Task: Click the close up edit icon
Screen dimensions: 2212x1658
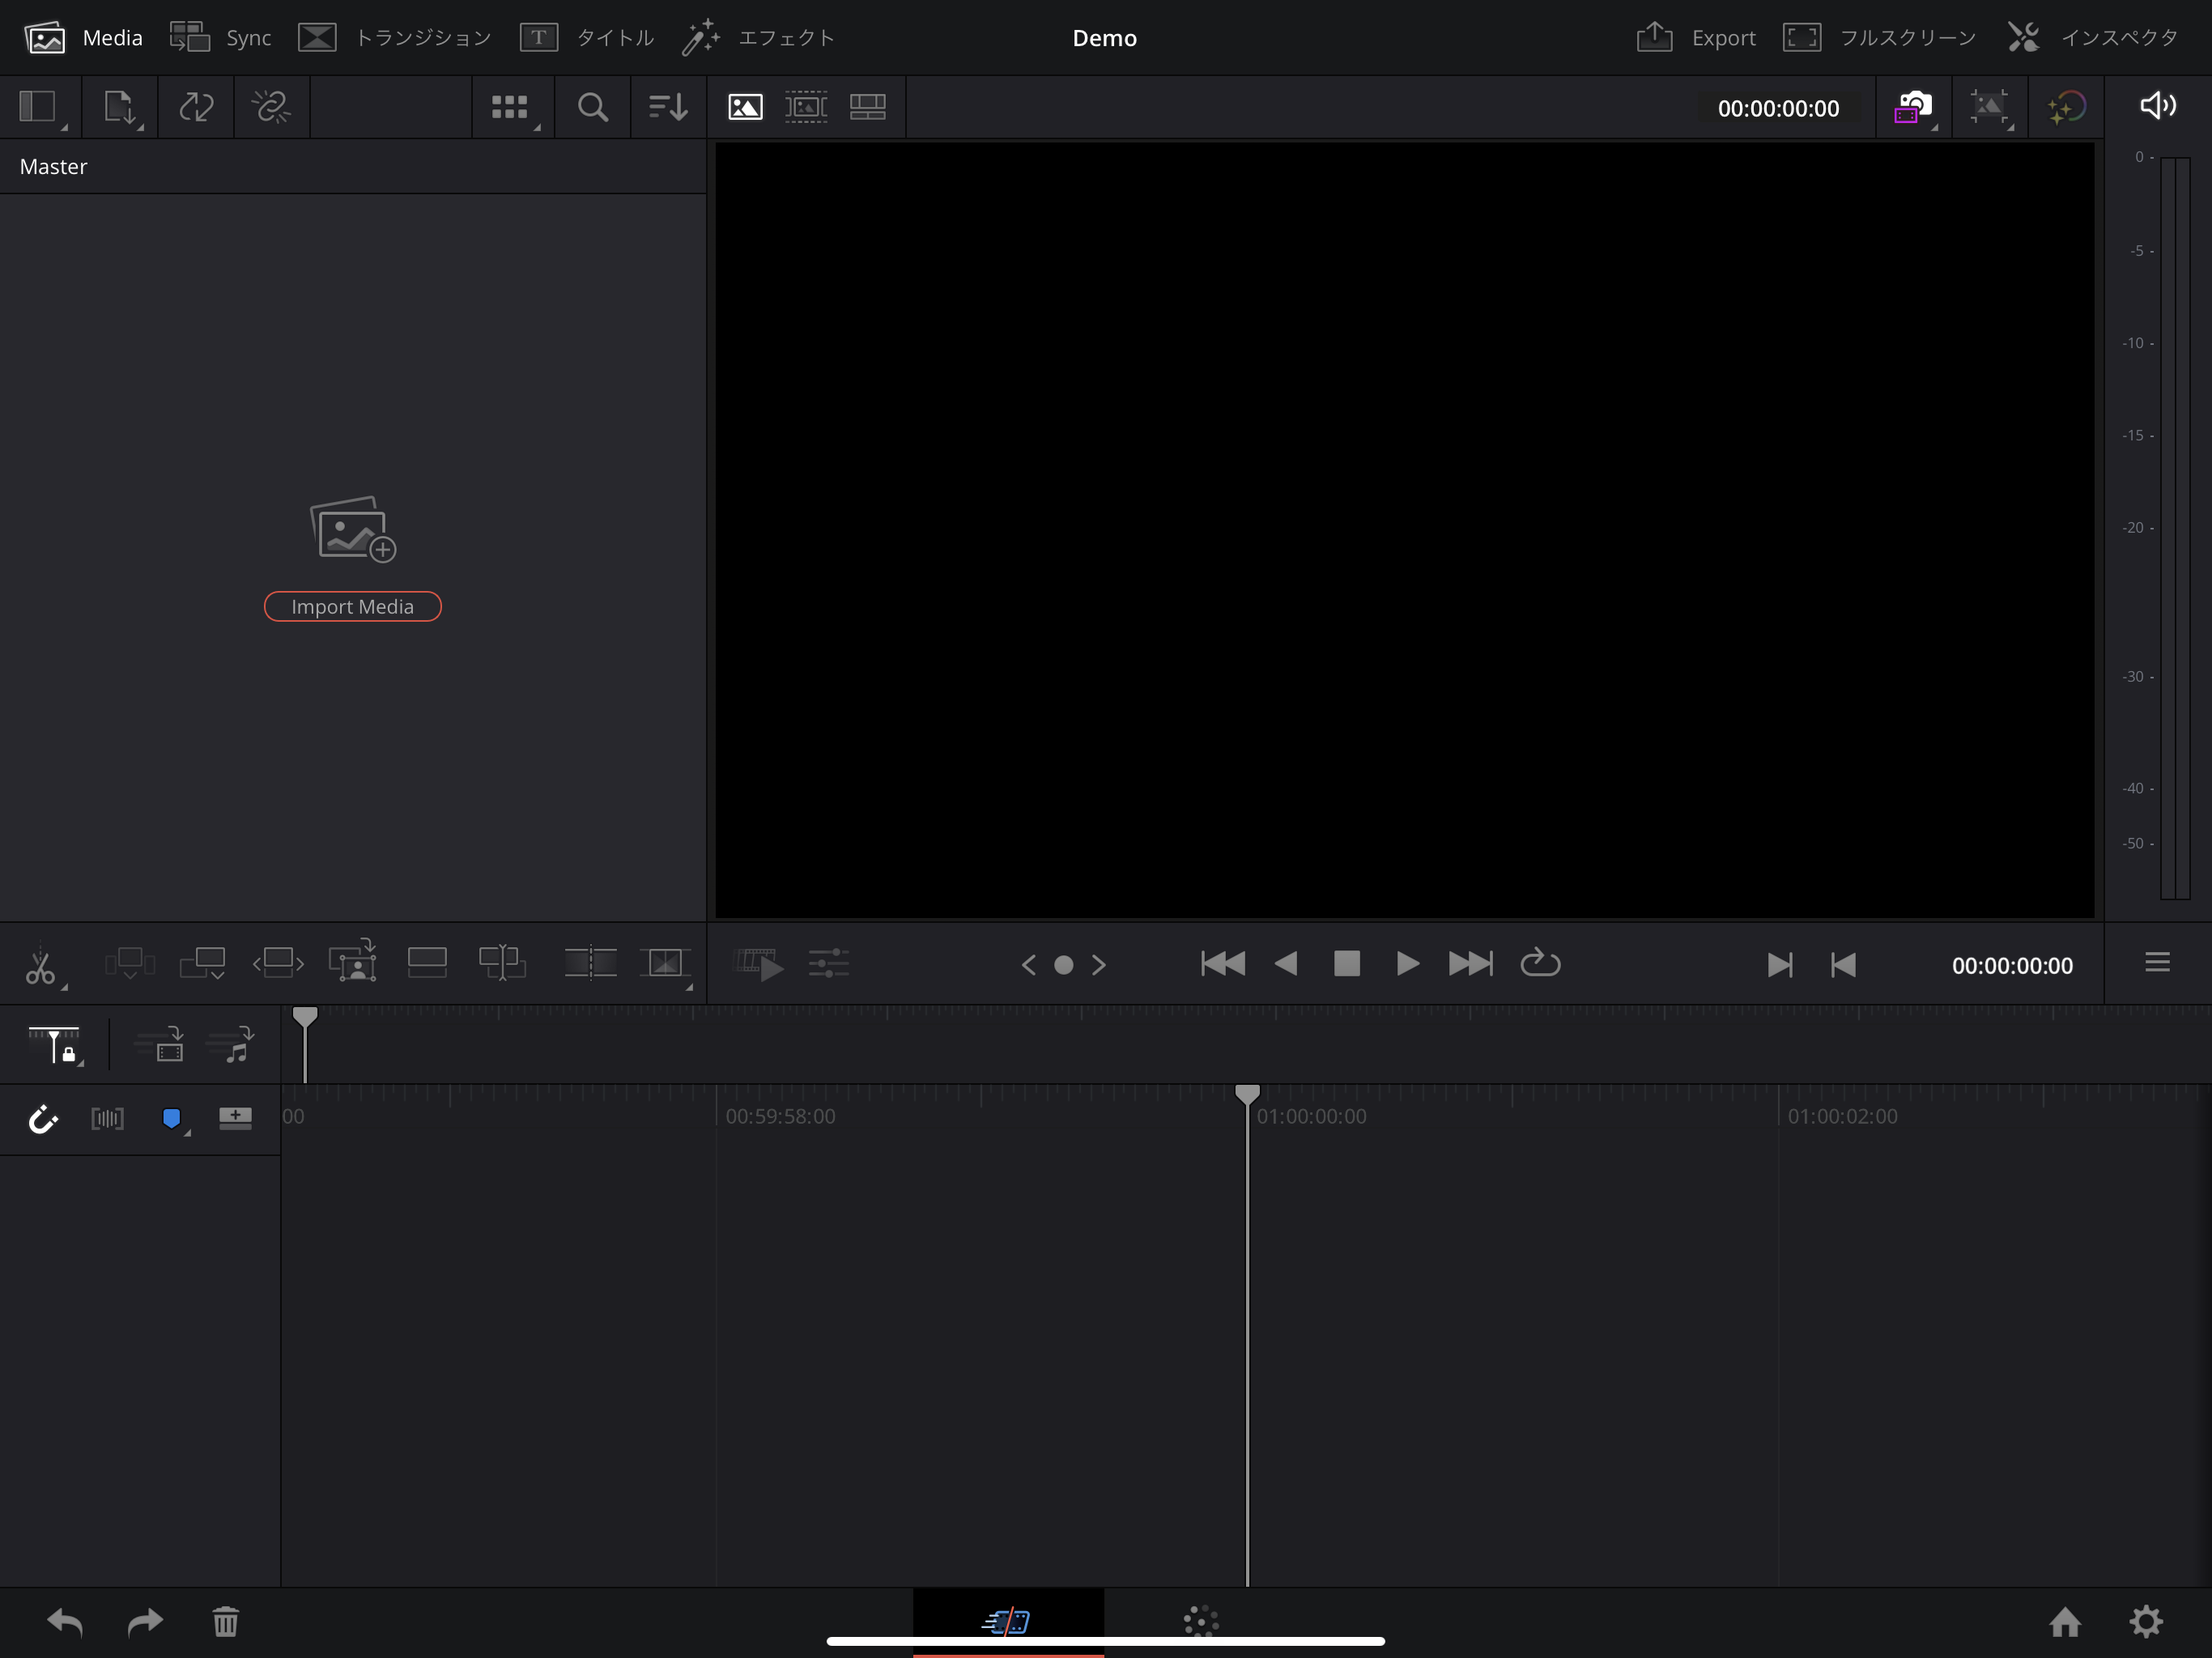Action: (x=353, y=961)
